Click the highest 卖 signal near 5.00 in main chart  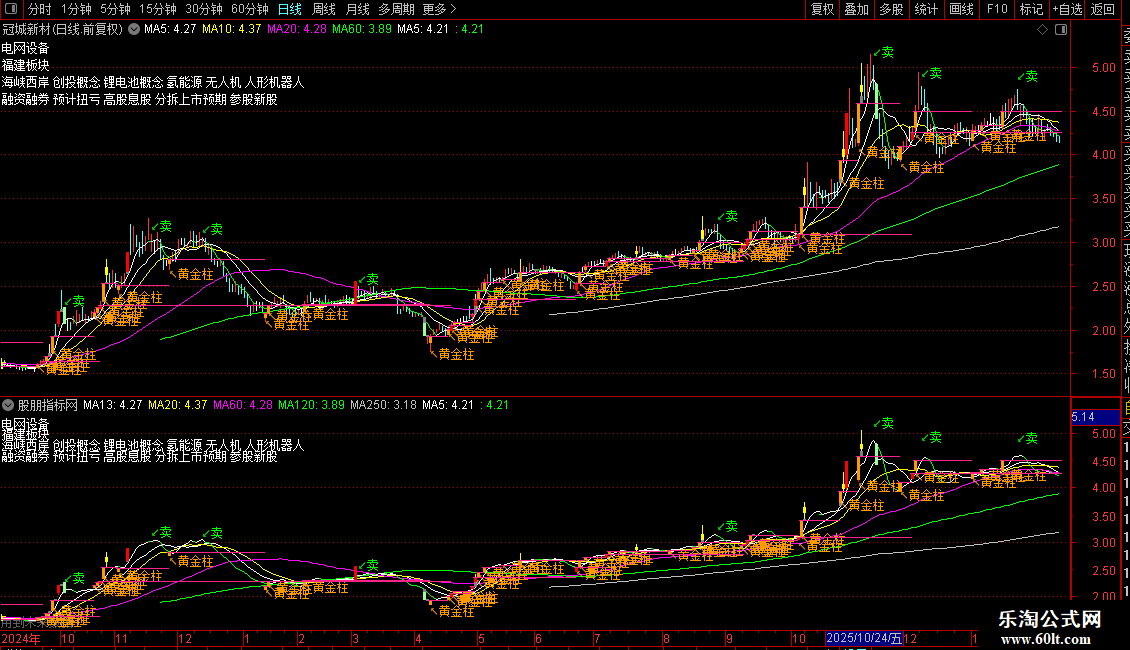coord(884,53)
